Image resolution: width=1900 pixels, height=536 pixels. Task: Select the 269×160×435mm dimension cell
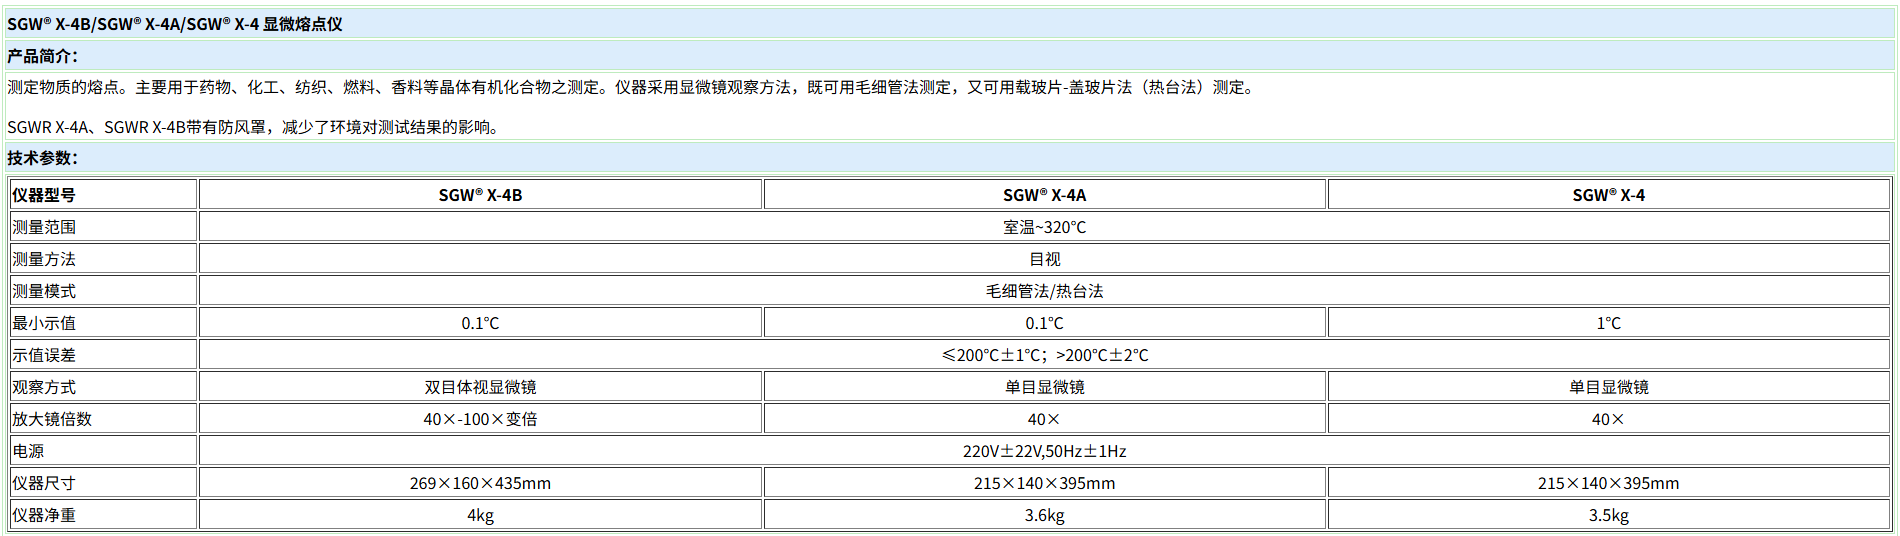480,483
